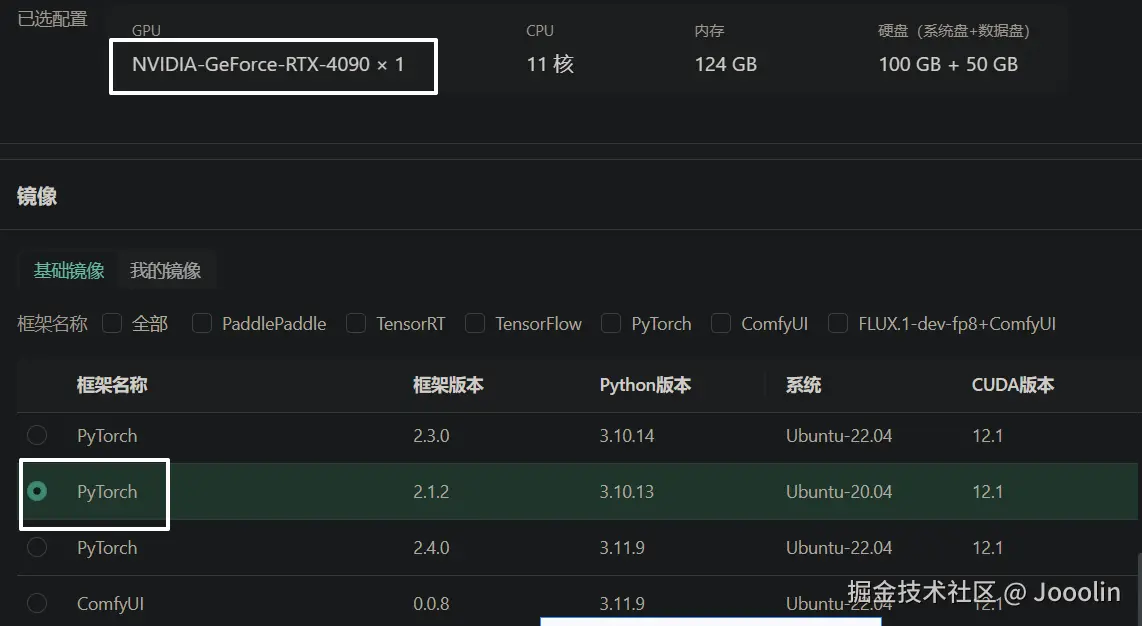The width and height of the screenshot is (1142, 626).
Task: Click the 系统 column header
Action: [803, 385]
